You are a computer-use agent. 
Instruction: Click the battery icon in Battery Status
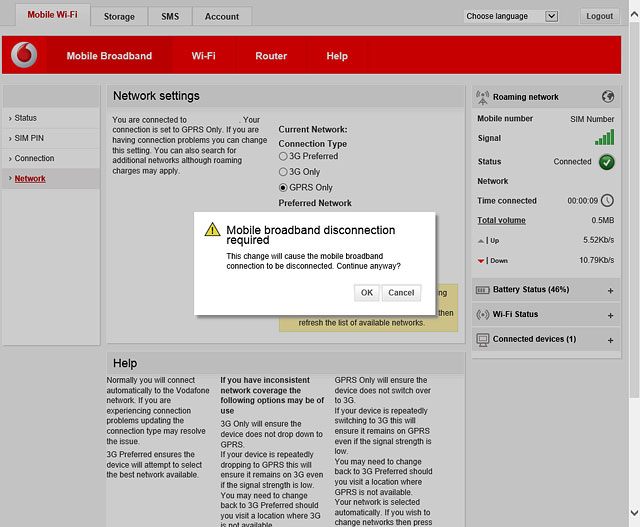tap(482, 290)
